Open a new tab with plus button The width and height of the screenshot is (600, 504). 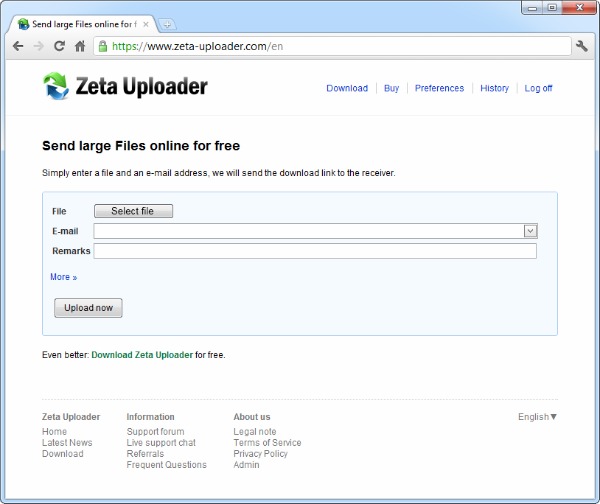tap(167, 25)
